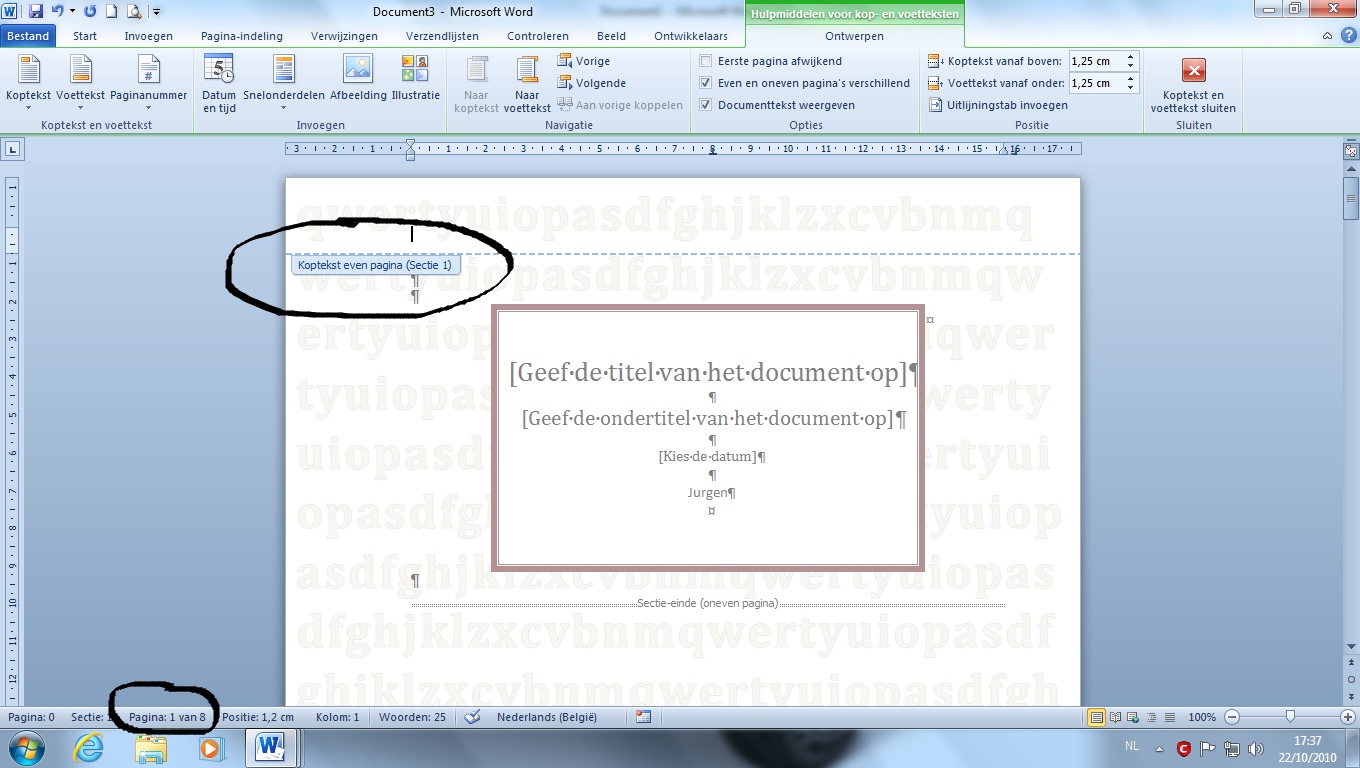This screenshot has width=1360, height=768.
Task: Open Snelonderdelen quick parts
Action: 284,82
